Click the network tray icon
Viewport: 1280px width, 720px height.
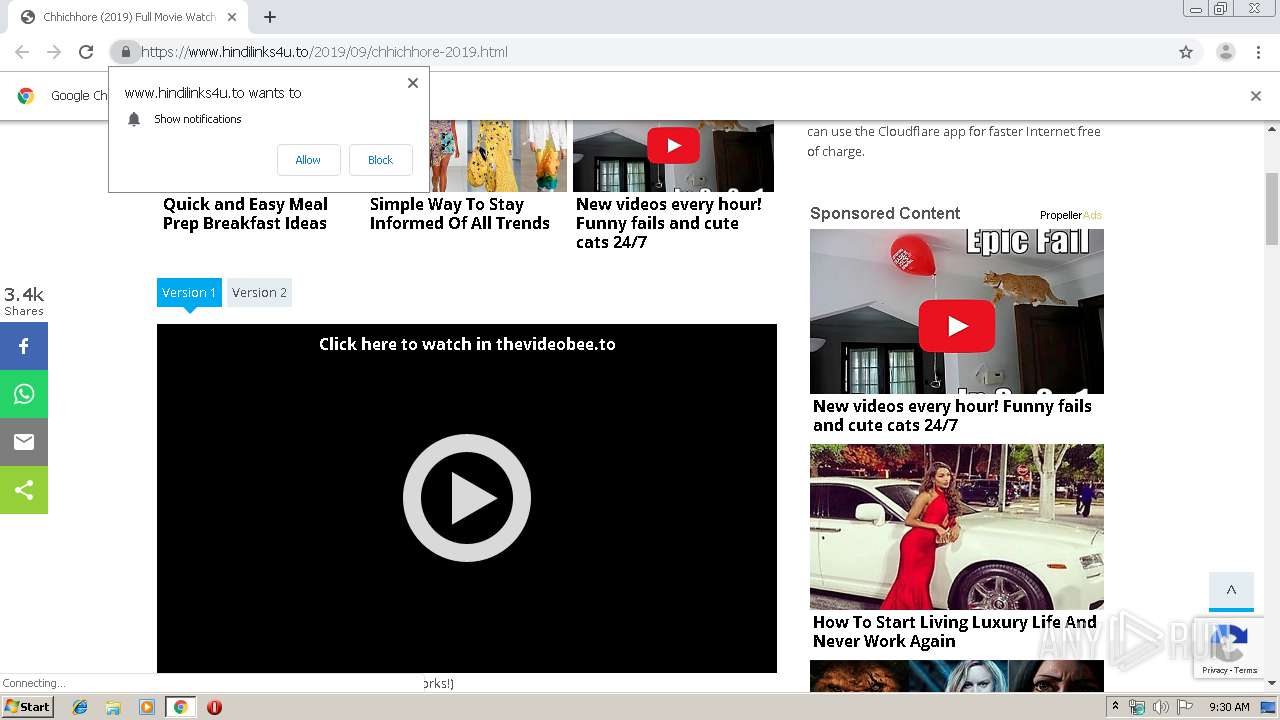(1137, 707)
